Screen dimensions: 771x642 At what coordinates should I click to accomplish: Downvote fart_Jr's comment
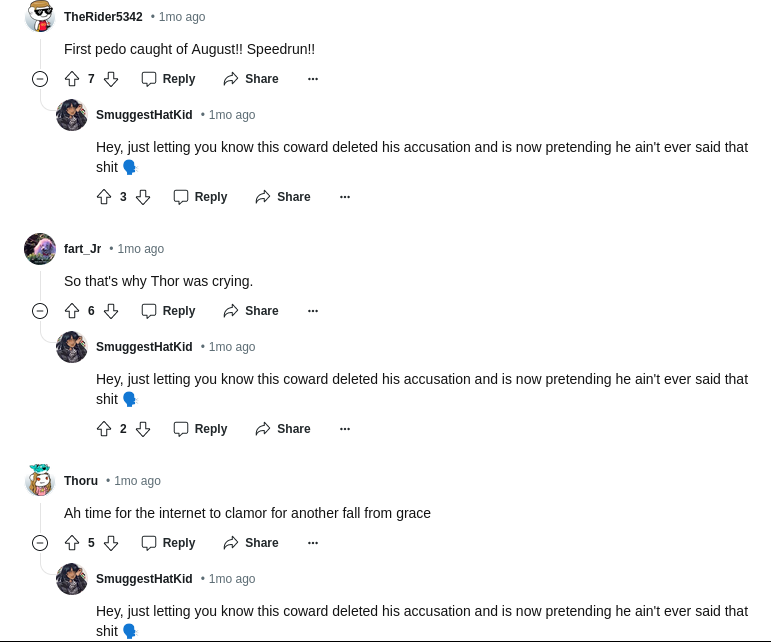coord(111,311)
